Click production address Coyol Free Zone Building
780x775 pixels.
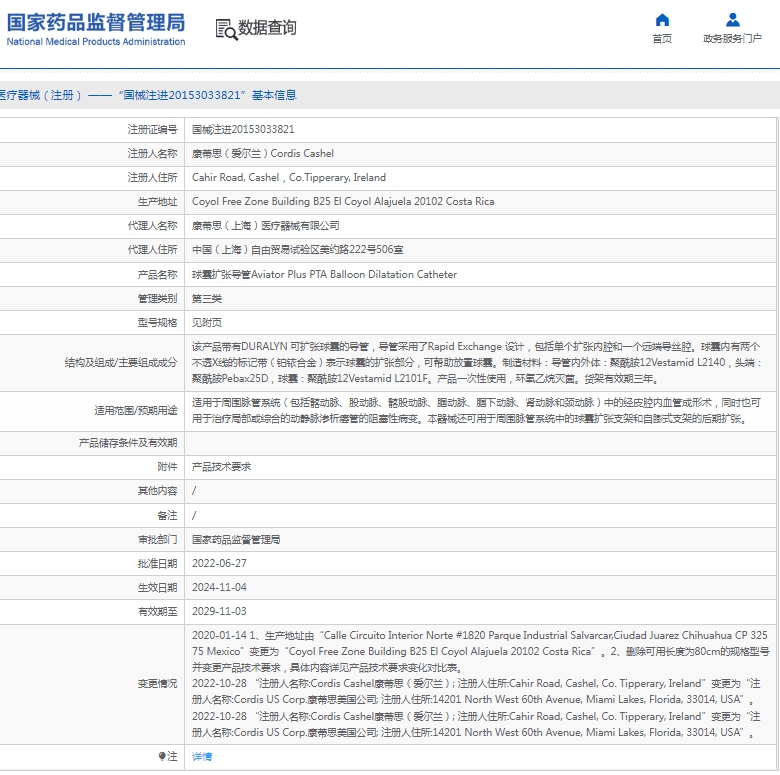click(x=343, y=201)
